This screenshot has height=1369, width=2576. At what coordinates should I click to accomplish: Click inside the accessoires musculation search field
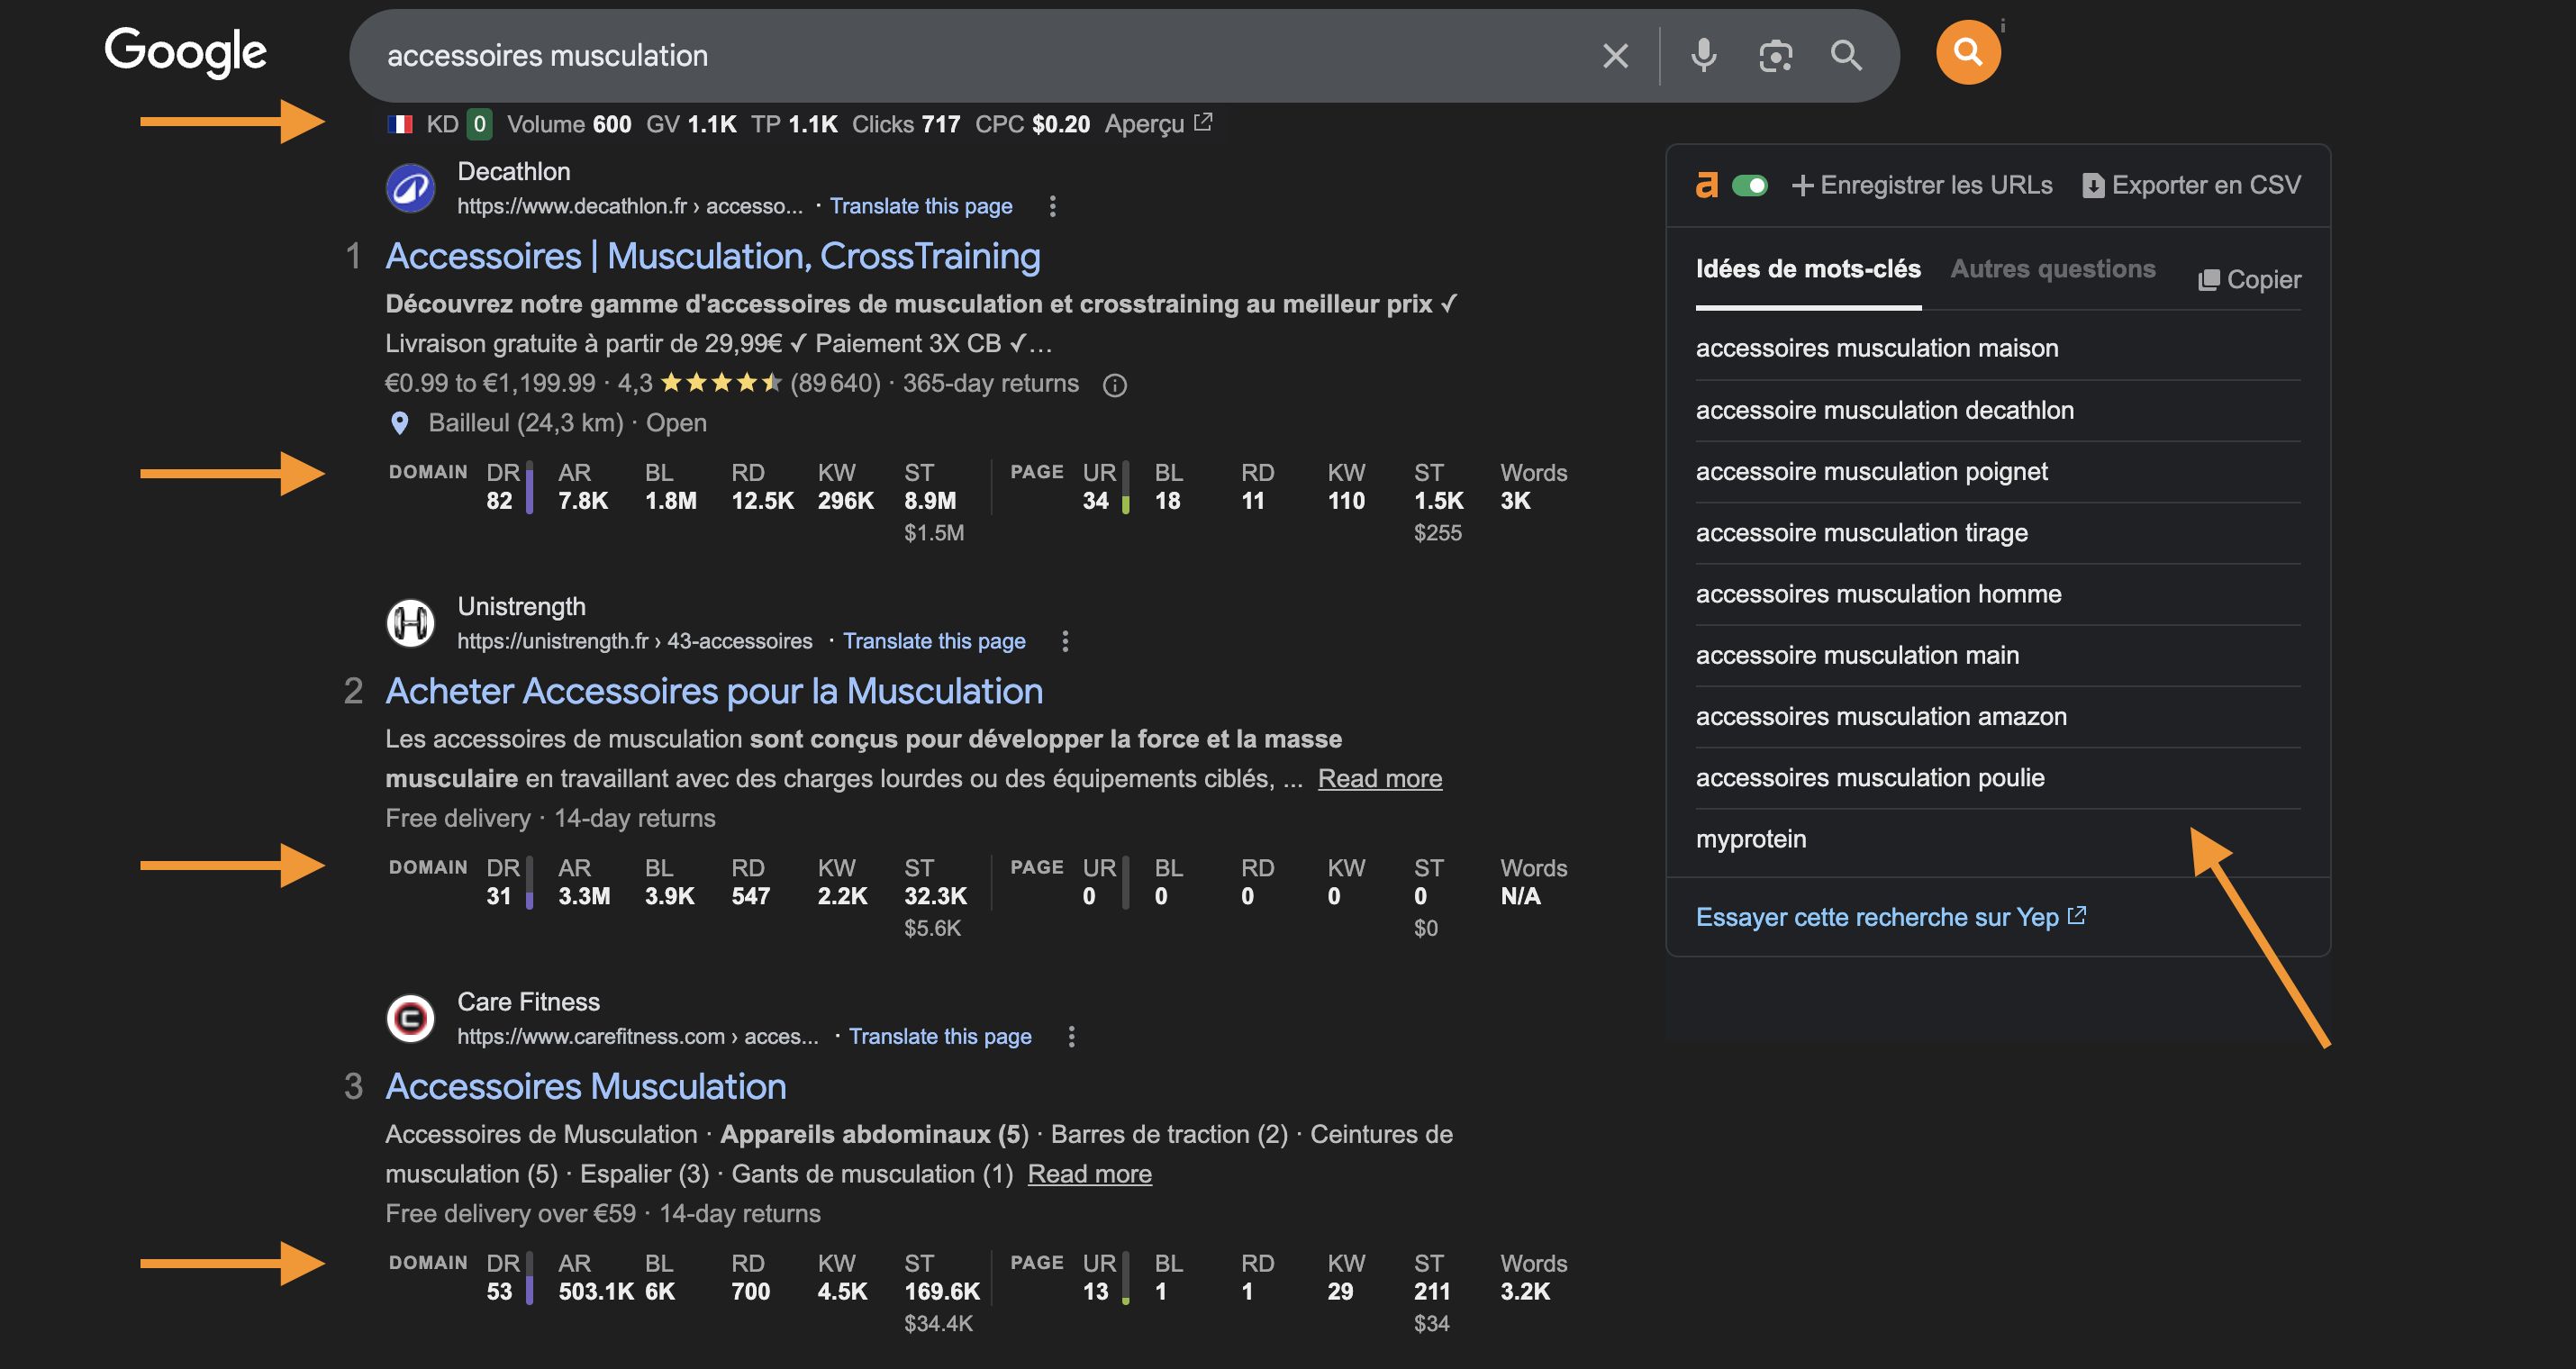tap(700, 55)
